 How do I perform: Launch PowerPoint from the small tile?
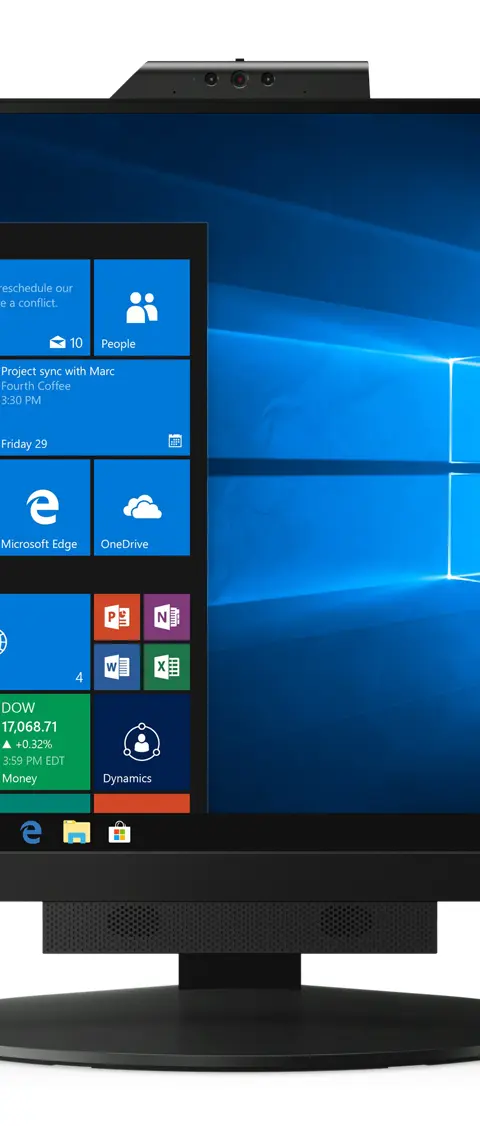(117, 617)
